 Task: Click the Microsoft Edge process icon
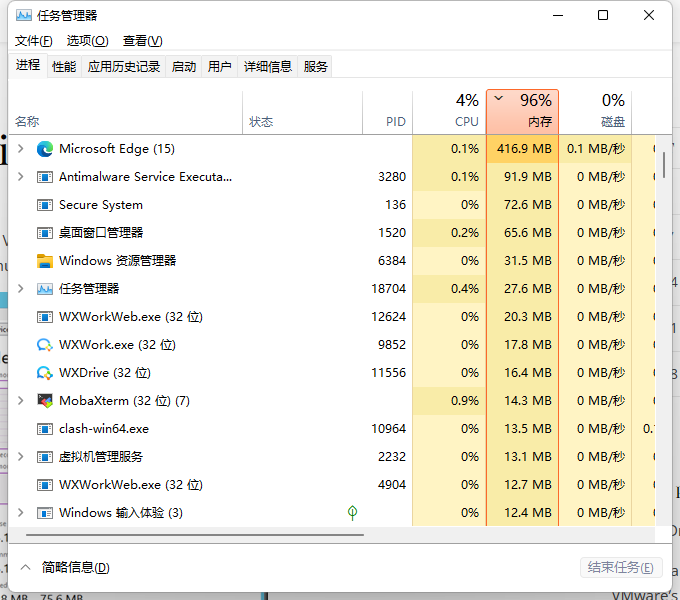[x=45, y=149]
